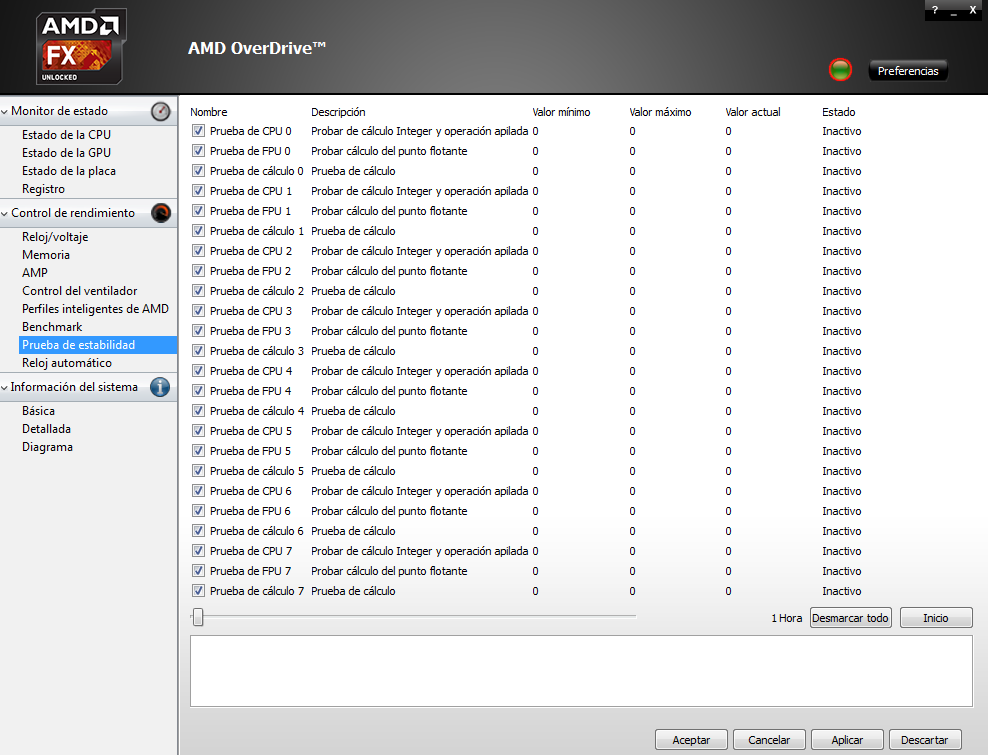Click the Aplicar button

tap(847, 740)
